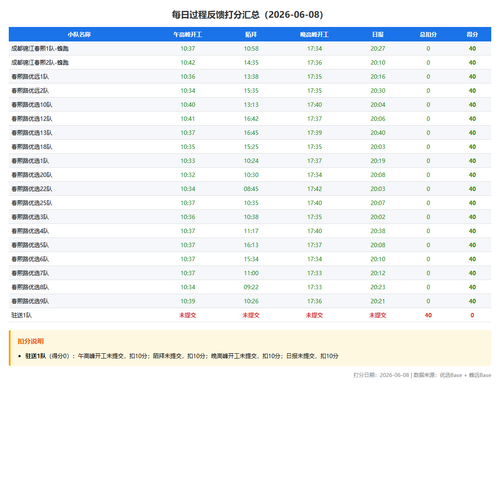The width and height of the screenshot is (500, 482).
Task: Click the 得分 column header
Action: pos(472,34)
